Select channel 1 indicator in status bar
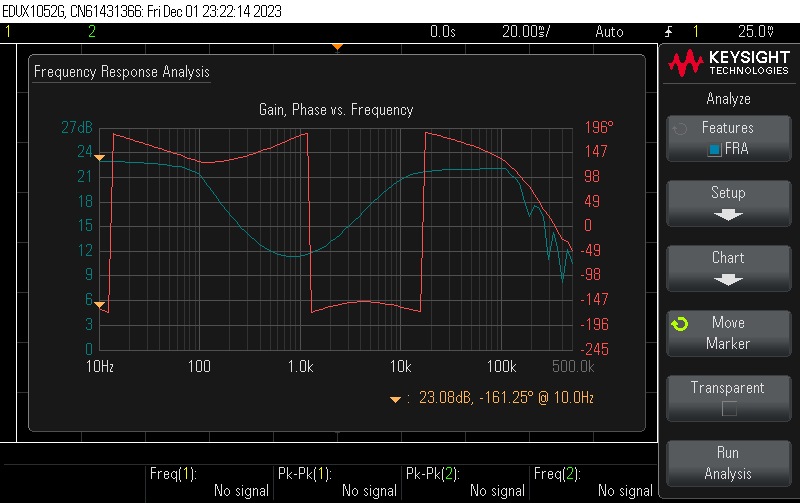The width and height of the screenshot is (800, 503). click(x=8, y=32)
